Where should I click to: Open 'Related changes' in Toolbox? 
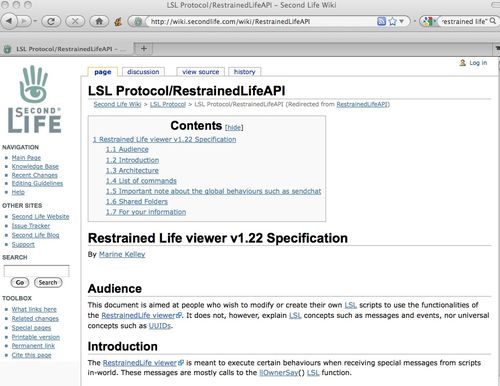pos(35,318)
